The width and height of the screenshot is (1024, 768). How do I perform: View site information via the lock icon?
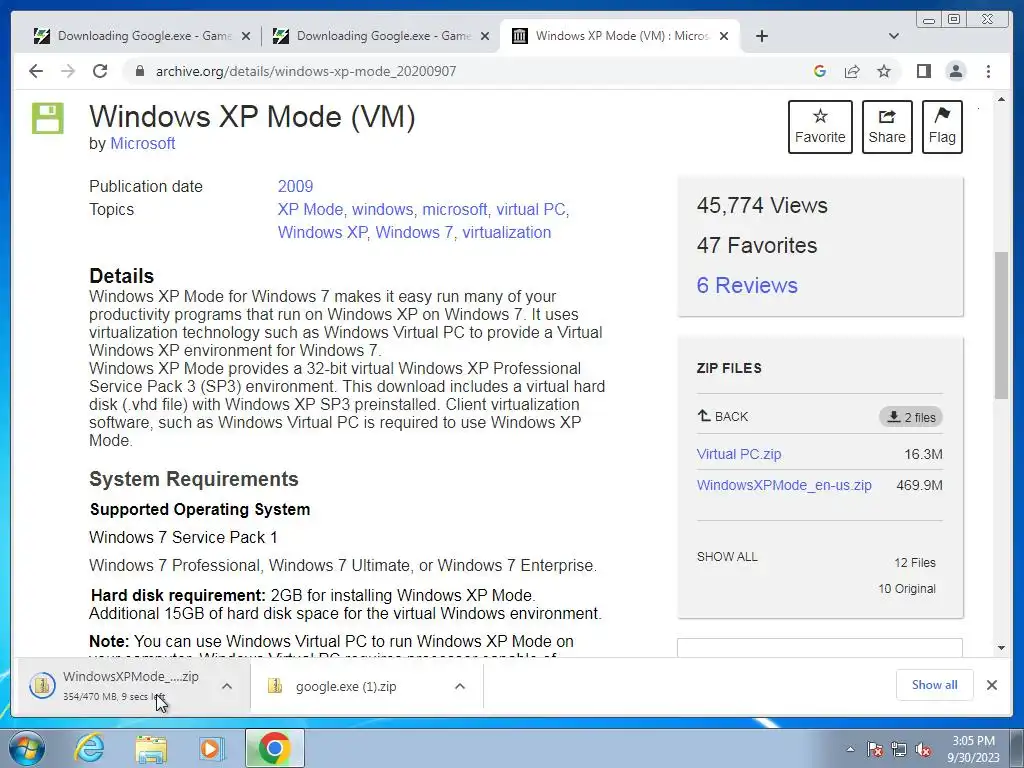(139, 71)
